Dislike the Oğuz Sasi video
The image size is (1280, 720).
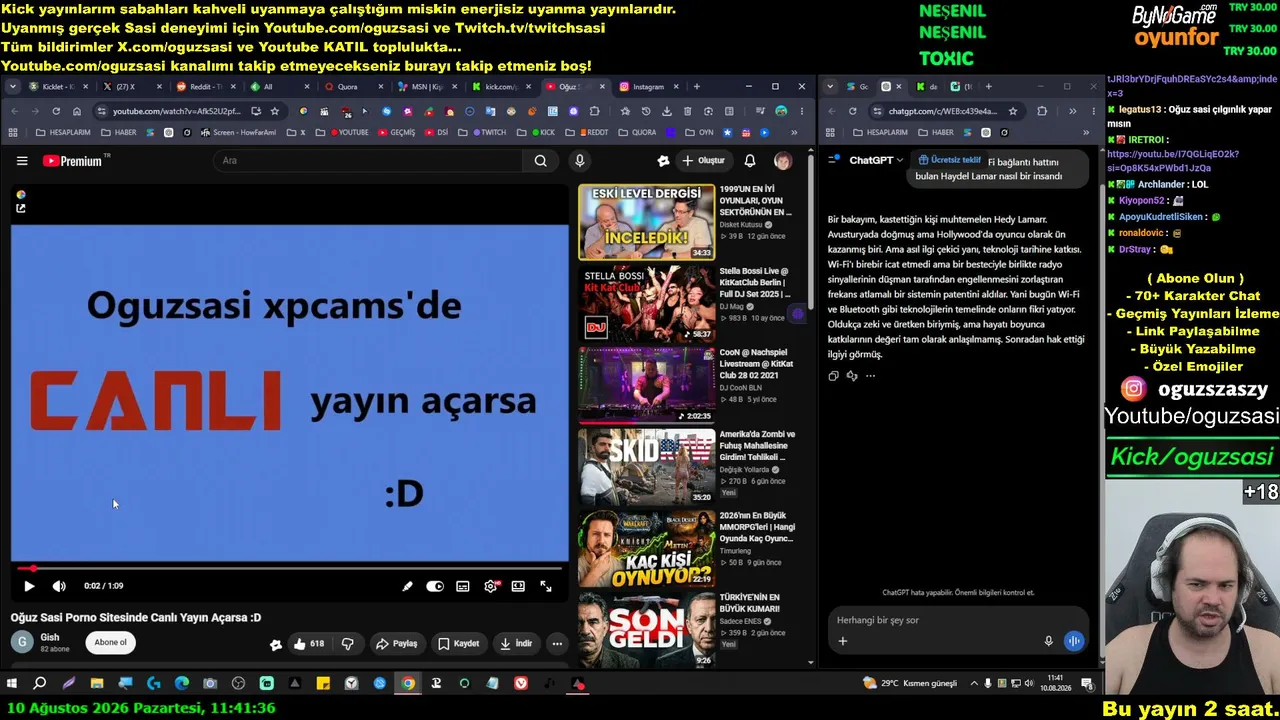348,644
